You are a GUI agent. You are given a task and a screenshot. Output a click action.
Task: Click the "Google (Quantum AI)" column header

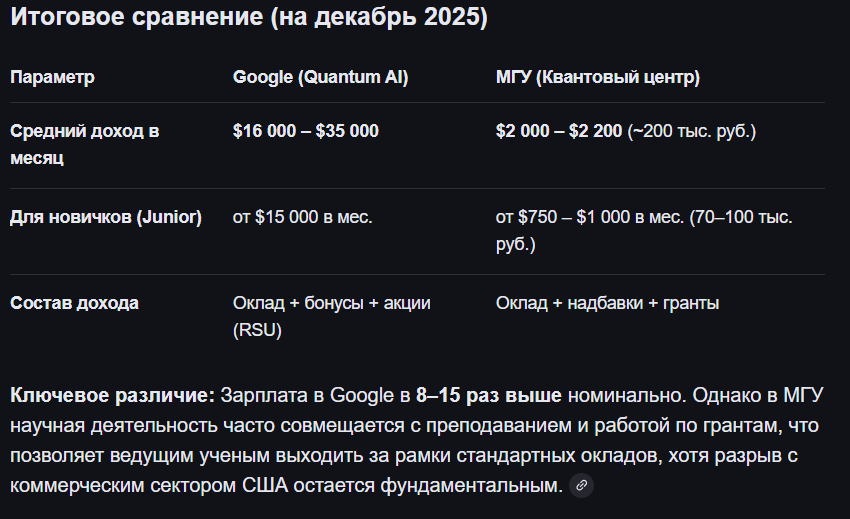pos(320,77)
